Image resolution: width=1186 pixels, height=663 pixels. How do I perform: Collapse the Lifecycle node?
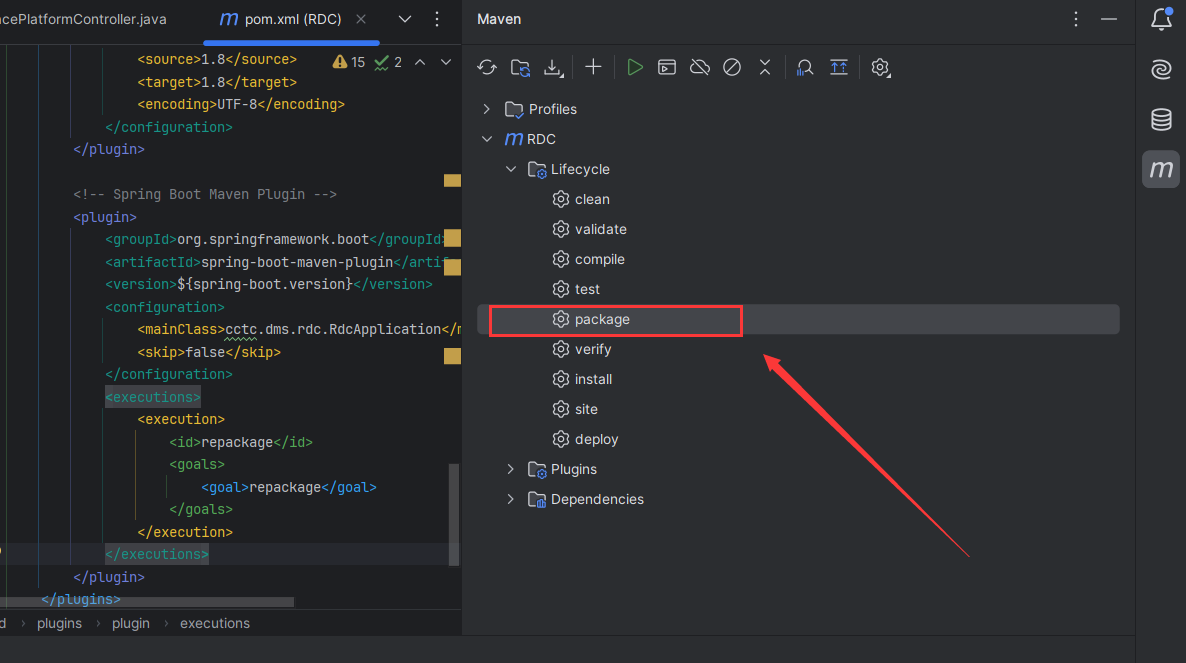coord(511,169)
